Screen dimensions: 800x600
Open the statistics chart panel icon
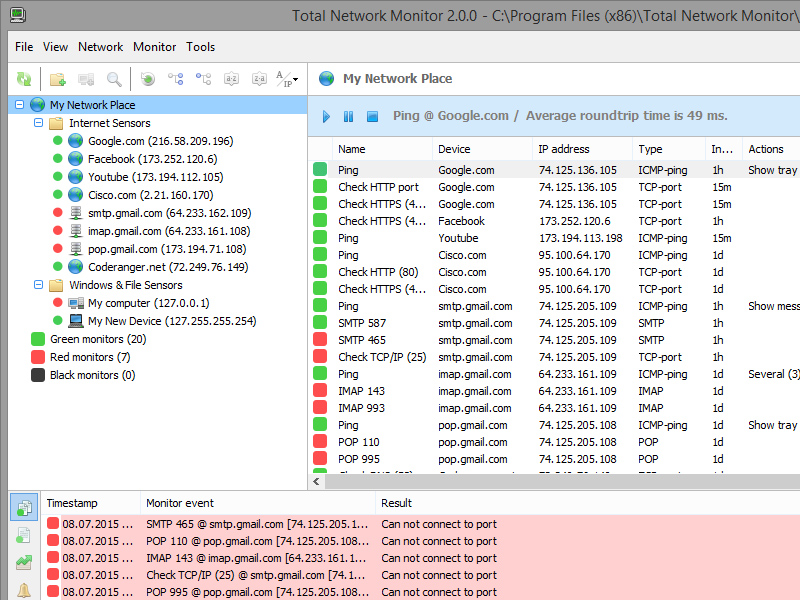pos(24,560)
